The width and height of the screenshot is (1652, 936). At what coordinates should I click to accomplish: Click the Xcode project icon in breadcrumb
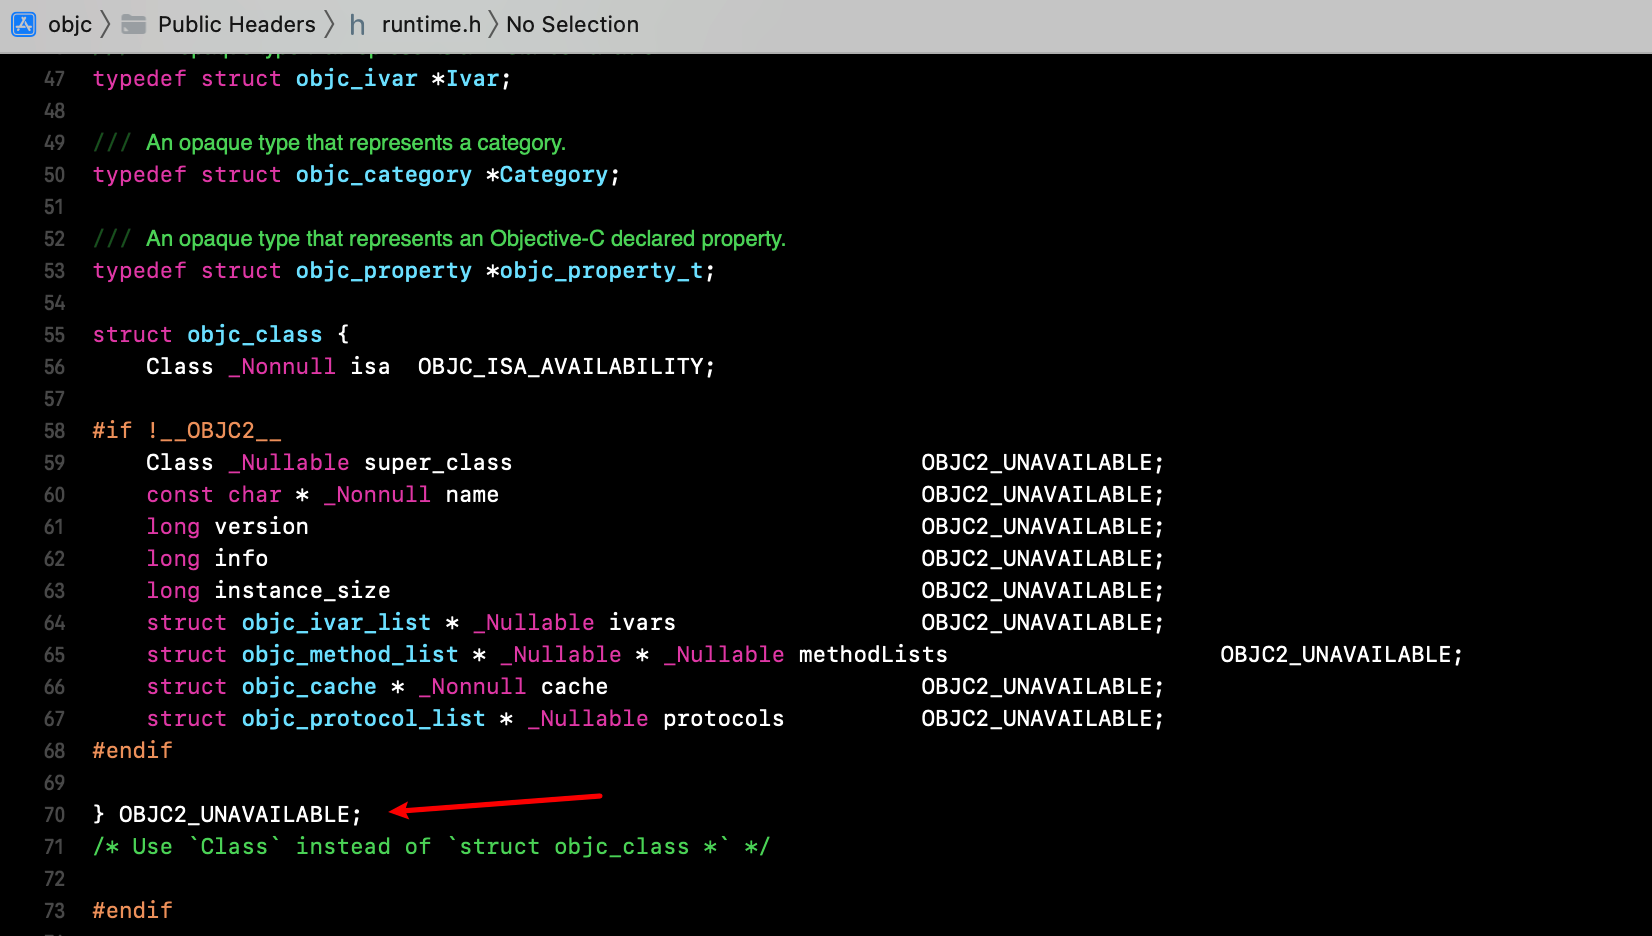(x=23, y=24)
